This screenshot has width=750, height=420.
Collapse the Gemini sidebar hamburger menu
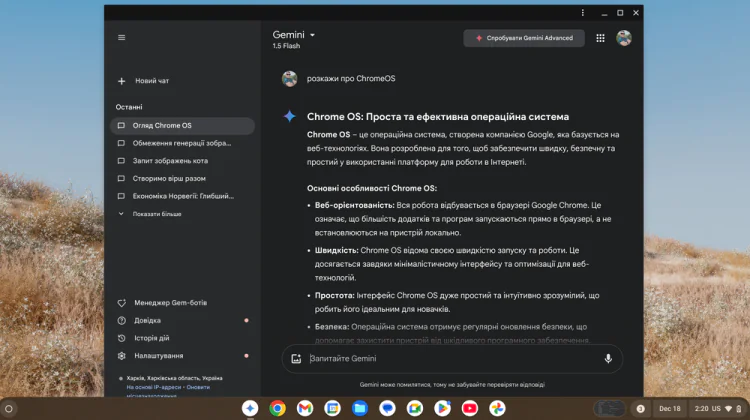[x=121, y=37]
